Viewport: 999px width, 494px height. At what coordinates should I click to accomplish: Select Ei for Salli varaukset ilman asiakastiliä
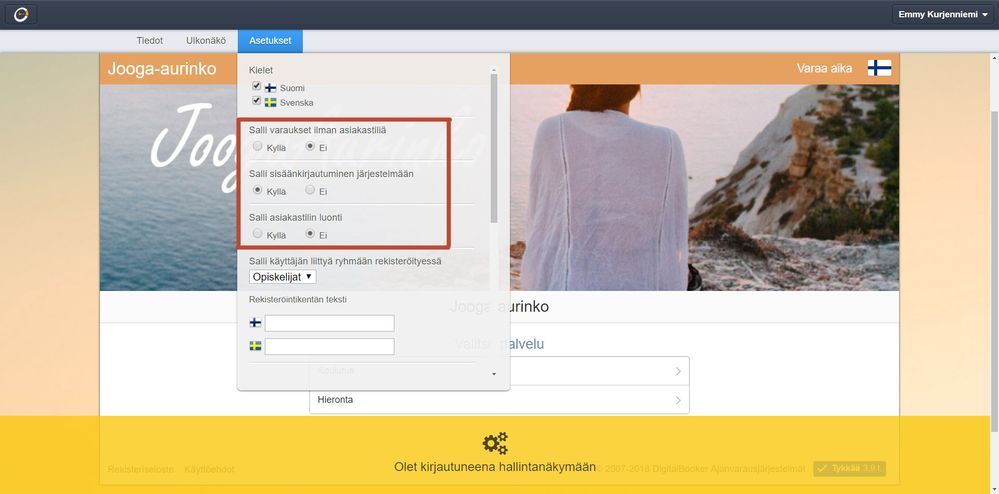310,146
